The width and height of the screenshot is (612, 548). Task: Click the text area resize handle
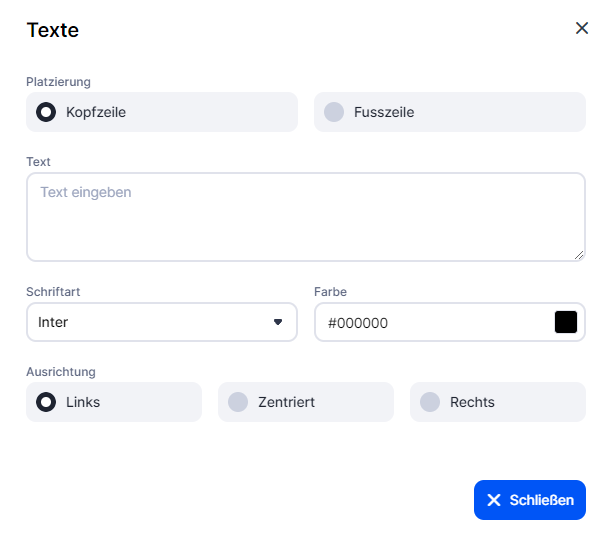[x=579, y=255]
